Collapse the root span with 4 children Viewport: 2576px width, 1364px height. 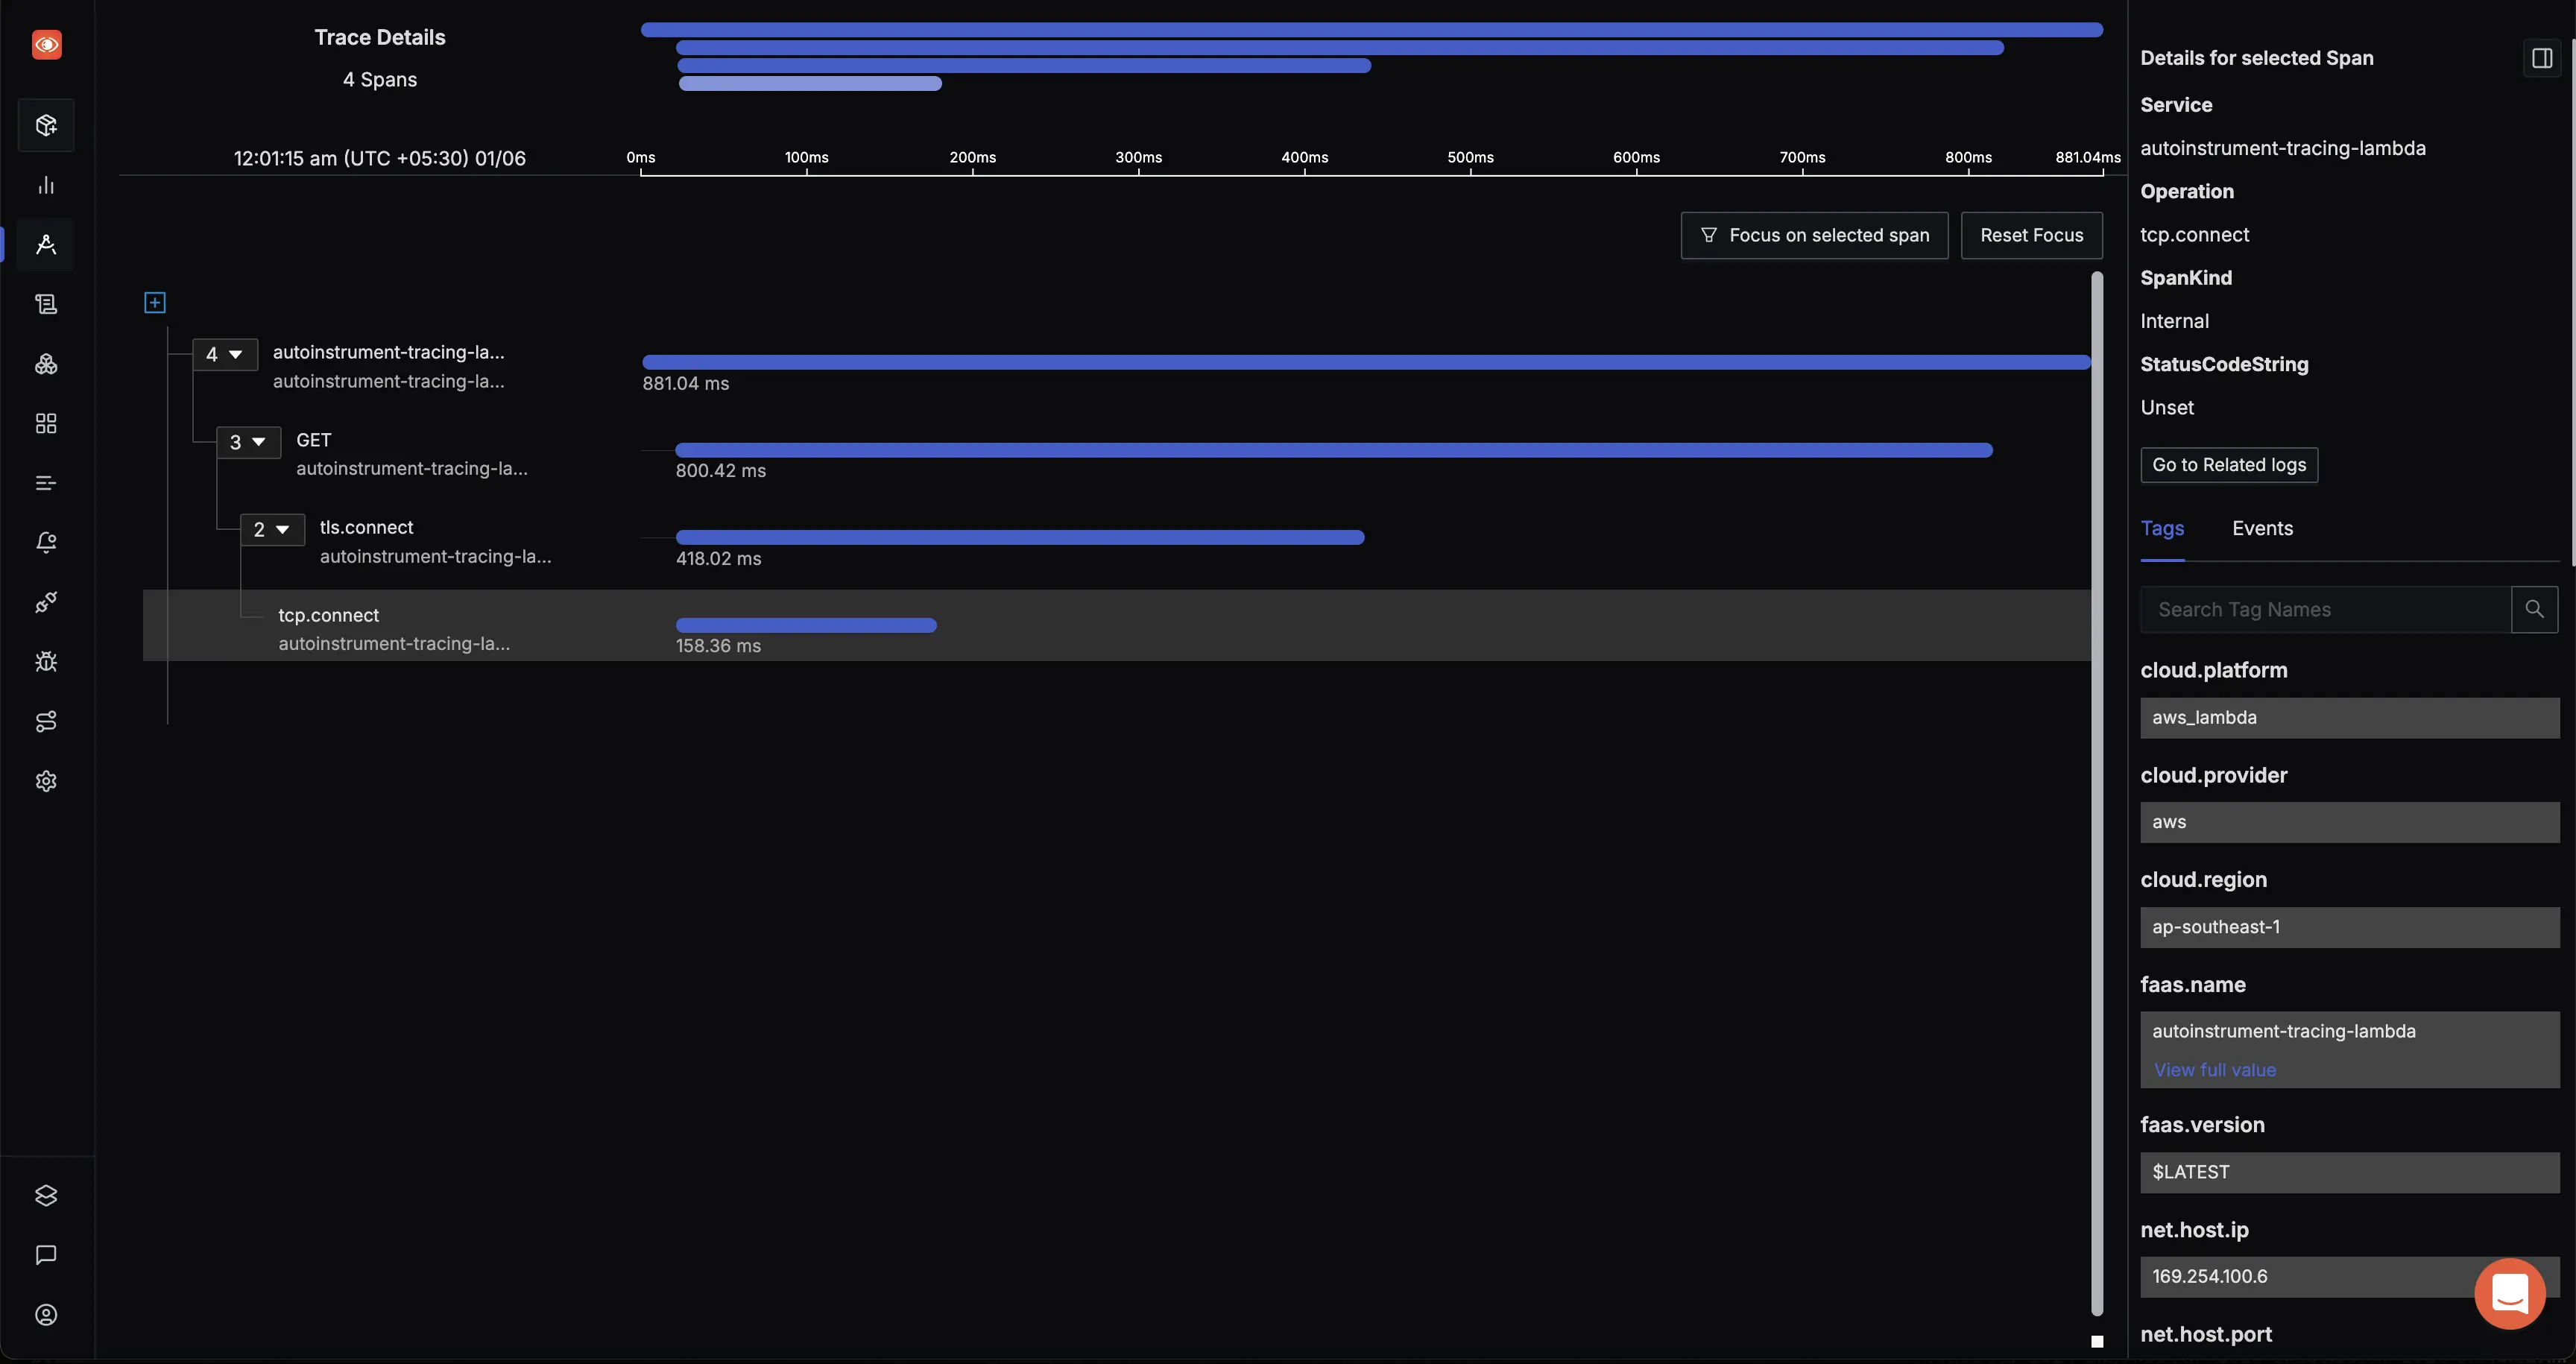[224, 354]
